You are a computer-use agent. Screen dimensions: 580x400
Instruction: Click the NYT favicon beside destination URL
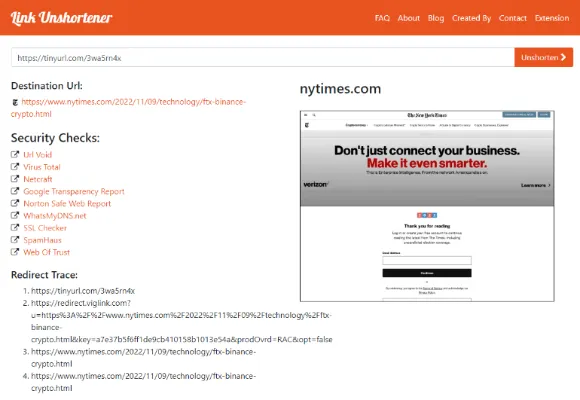tap(15, 102)
